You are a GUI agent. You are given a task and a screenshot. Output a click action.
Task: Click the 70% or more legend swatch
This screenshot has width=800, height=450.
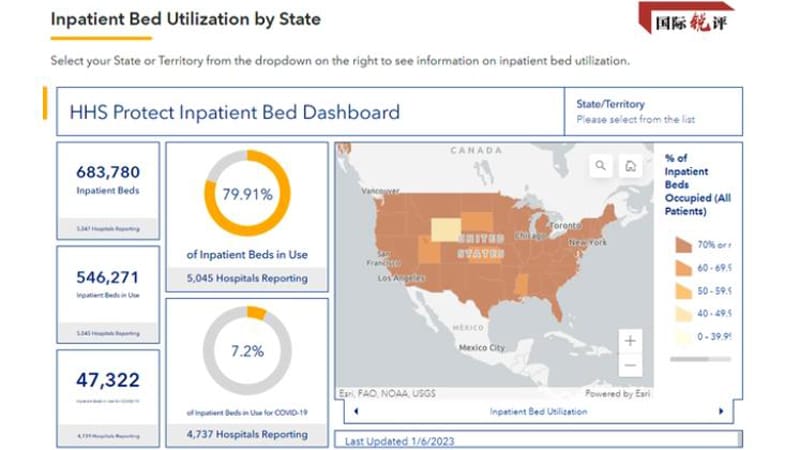click(x=683, y=245)
